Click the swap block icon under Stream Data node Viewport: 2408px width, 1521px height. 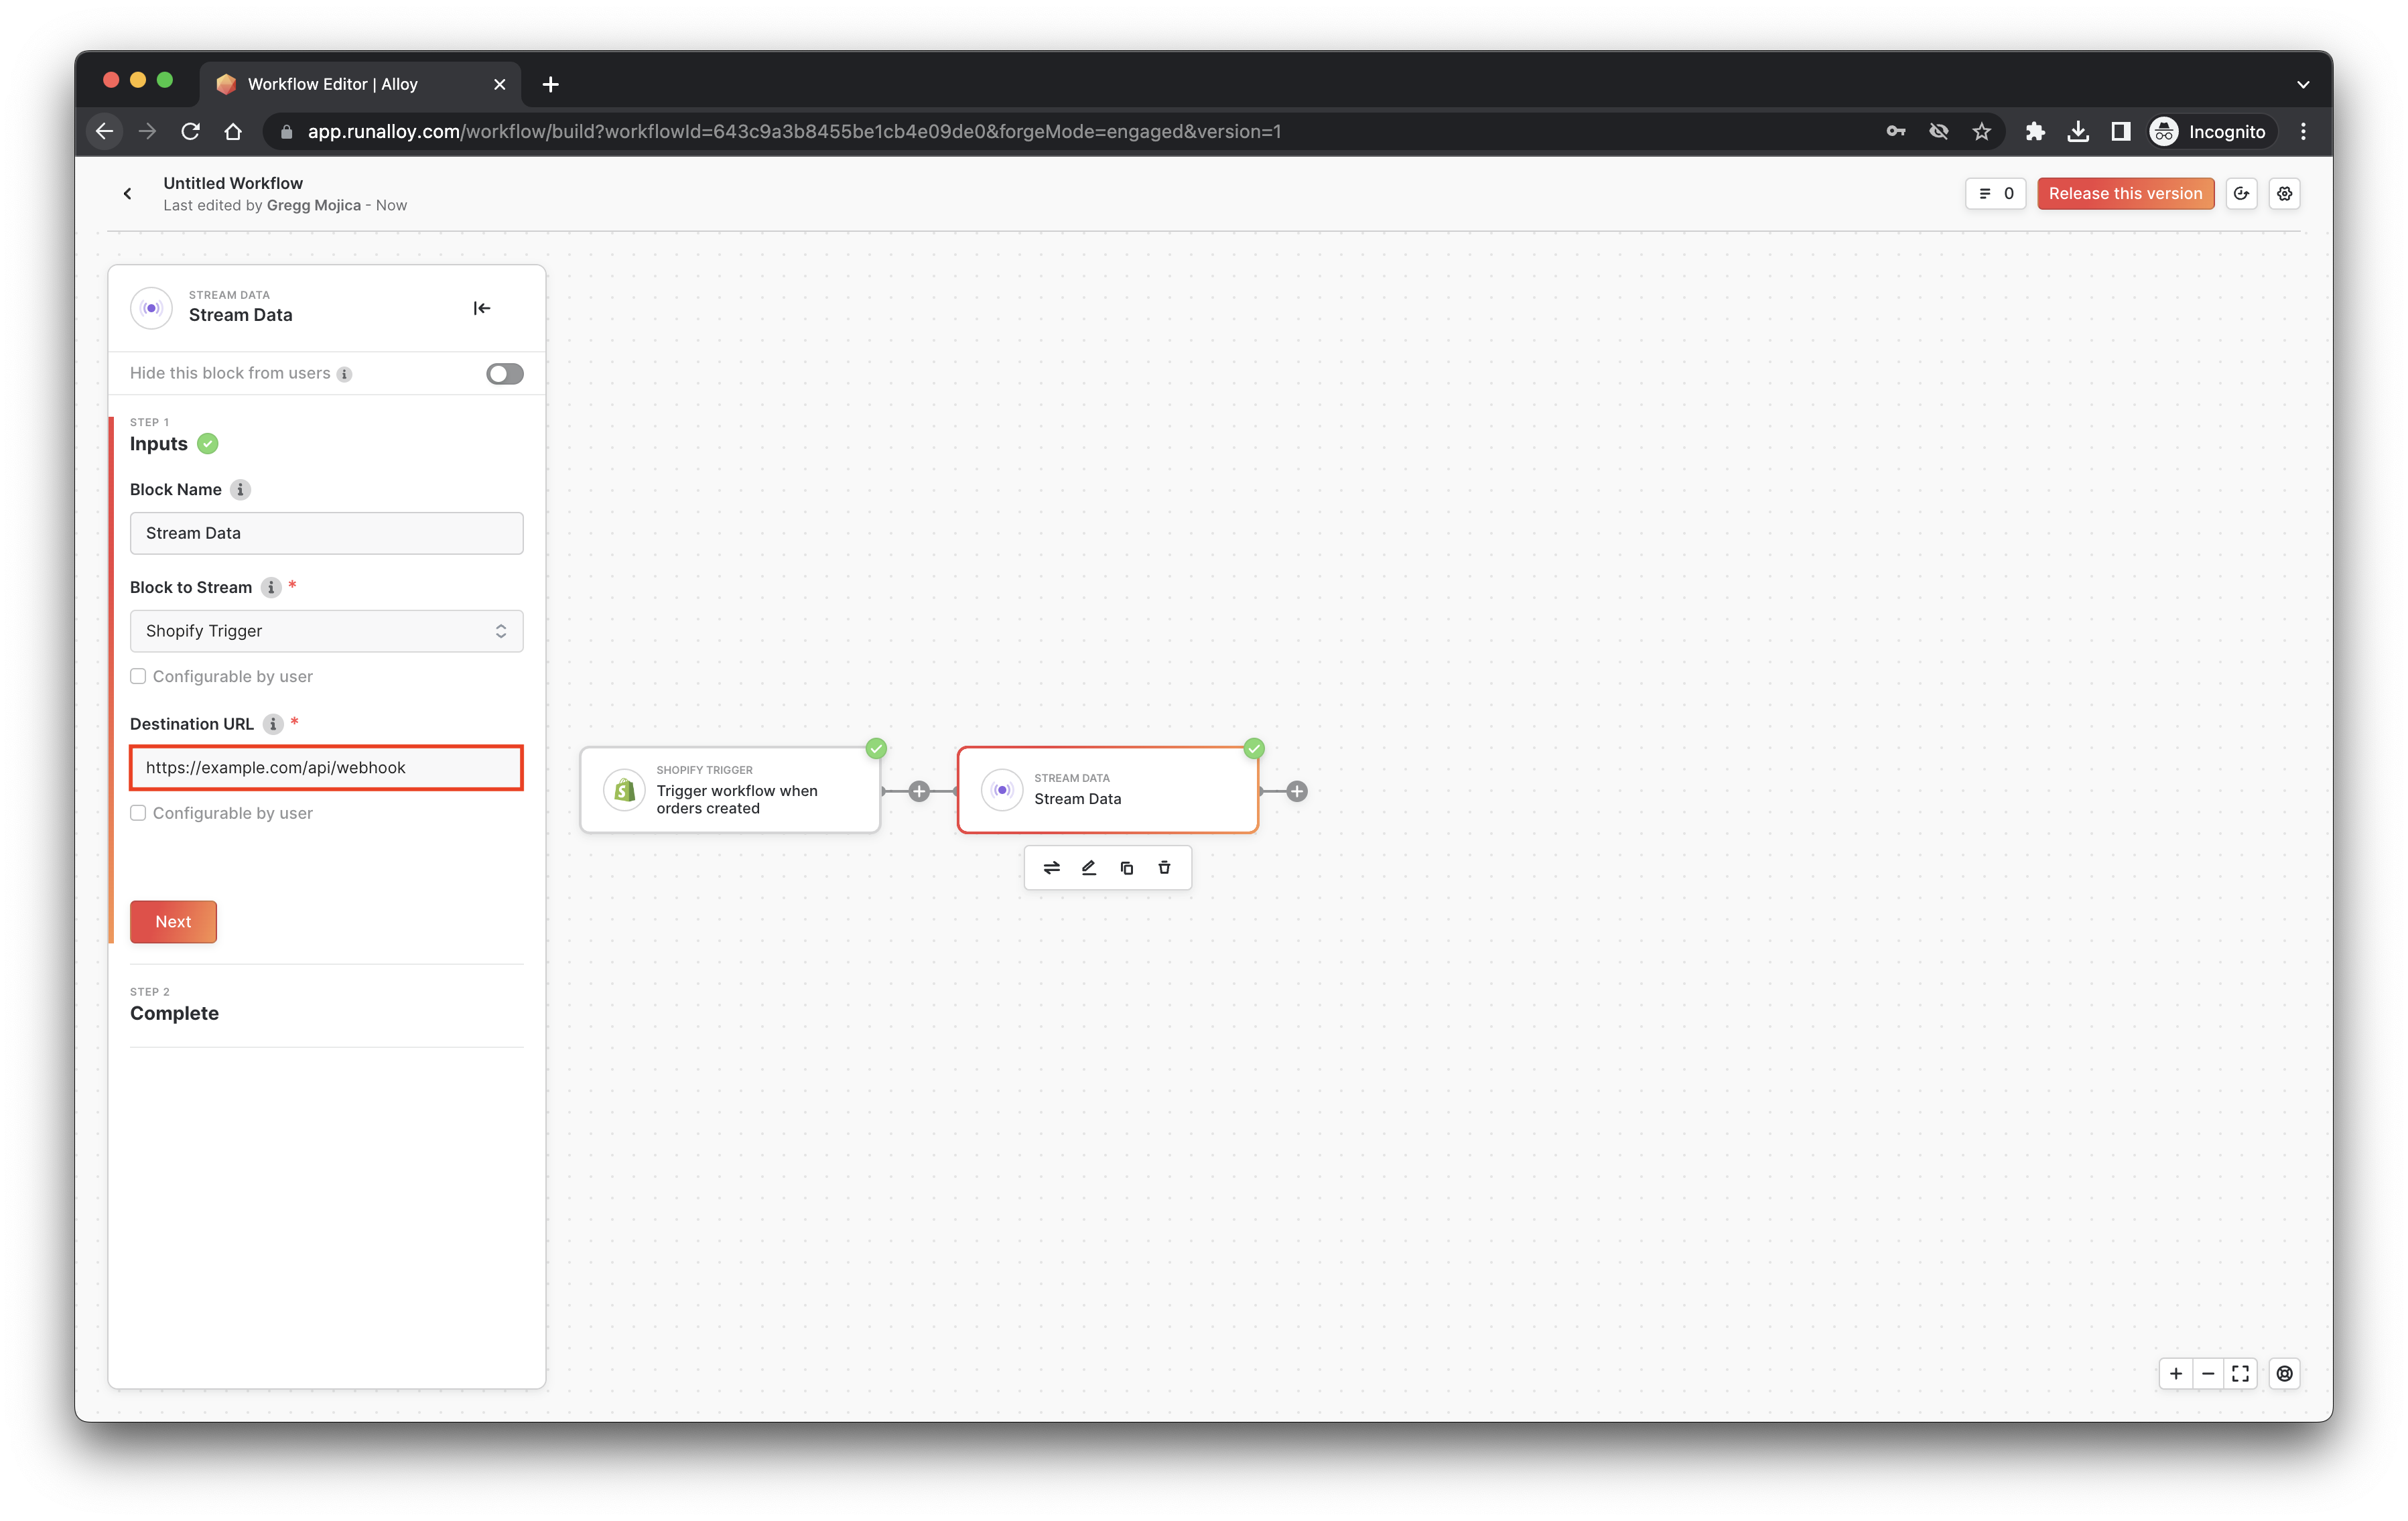(1051, 868)
